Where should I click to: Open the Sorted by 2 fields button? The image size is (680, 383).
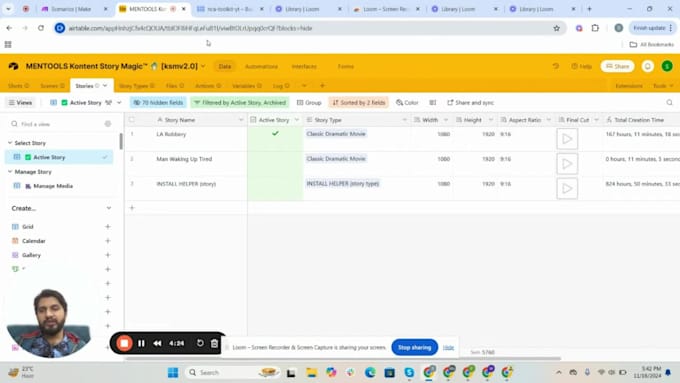point(359,103)
